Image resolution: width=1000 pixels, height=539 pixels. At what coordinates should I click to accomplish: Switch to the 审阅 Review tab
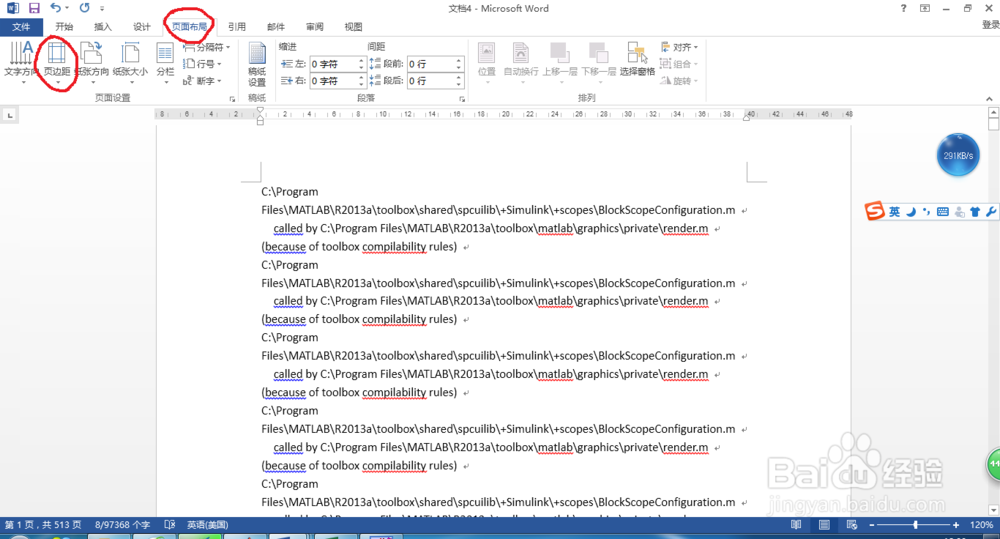[x=314, y=27]
